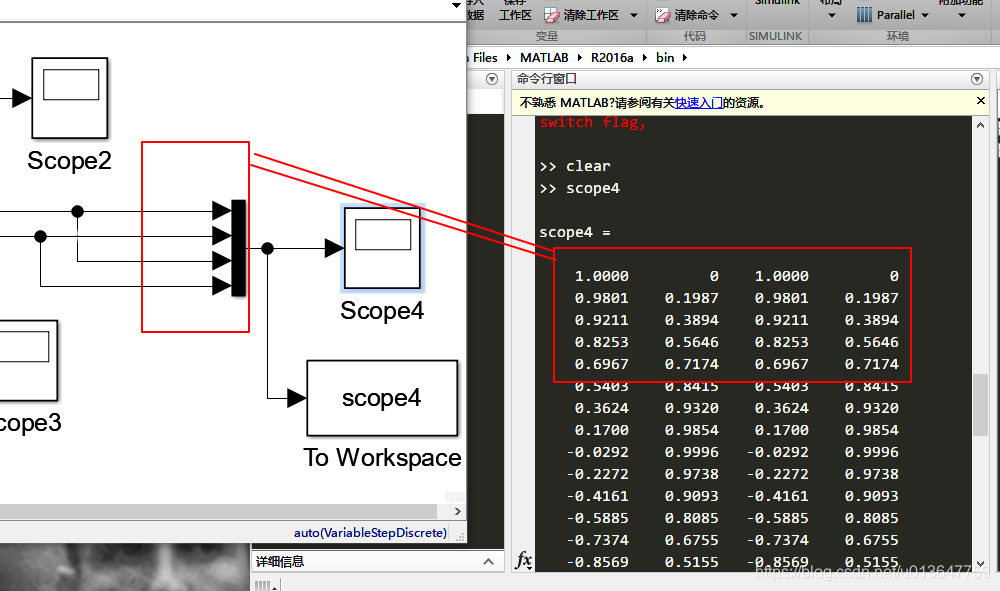Click auto(VariableStepDiscrete) solver status link

371,532
